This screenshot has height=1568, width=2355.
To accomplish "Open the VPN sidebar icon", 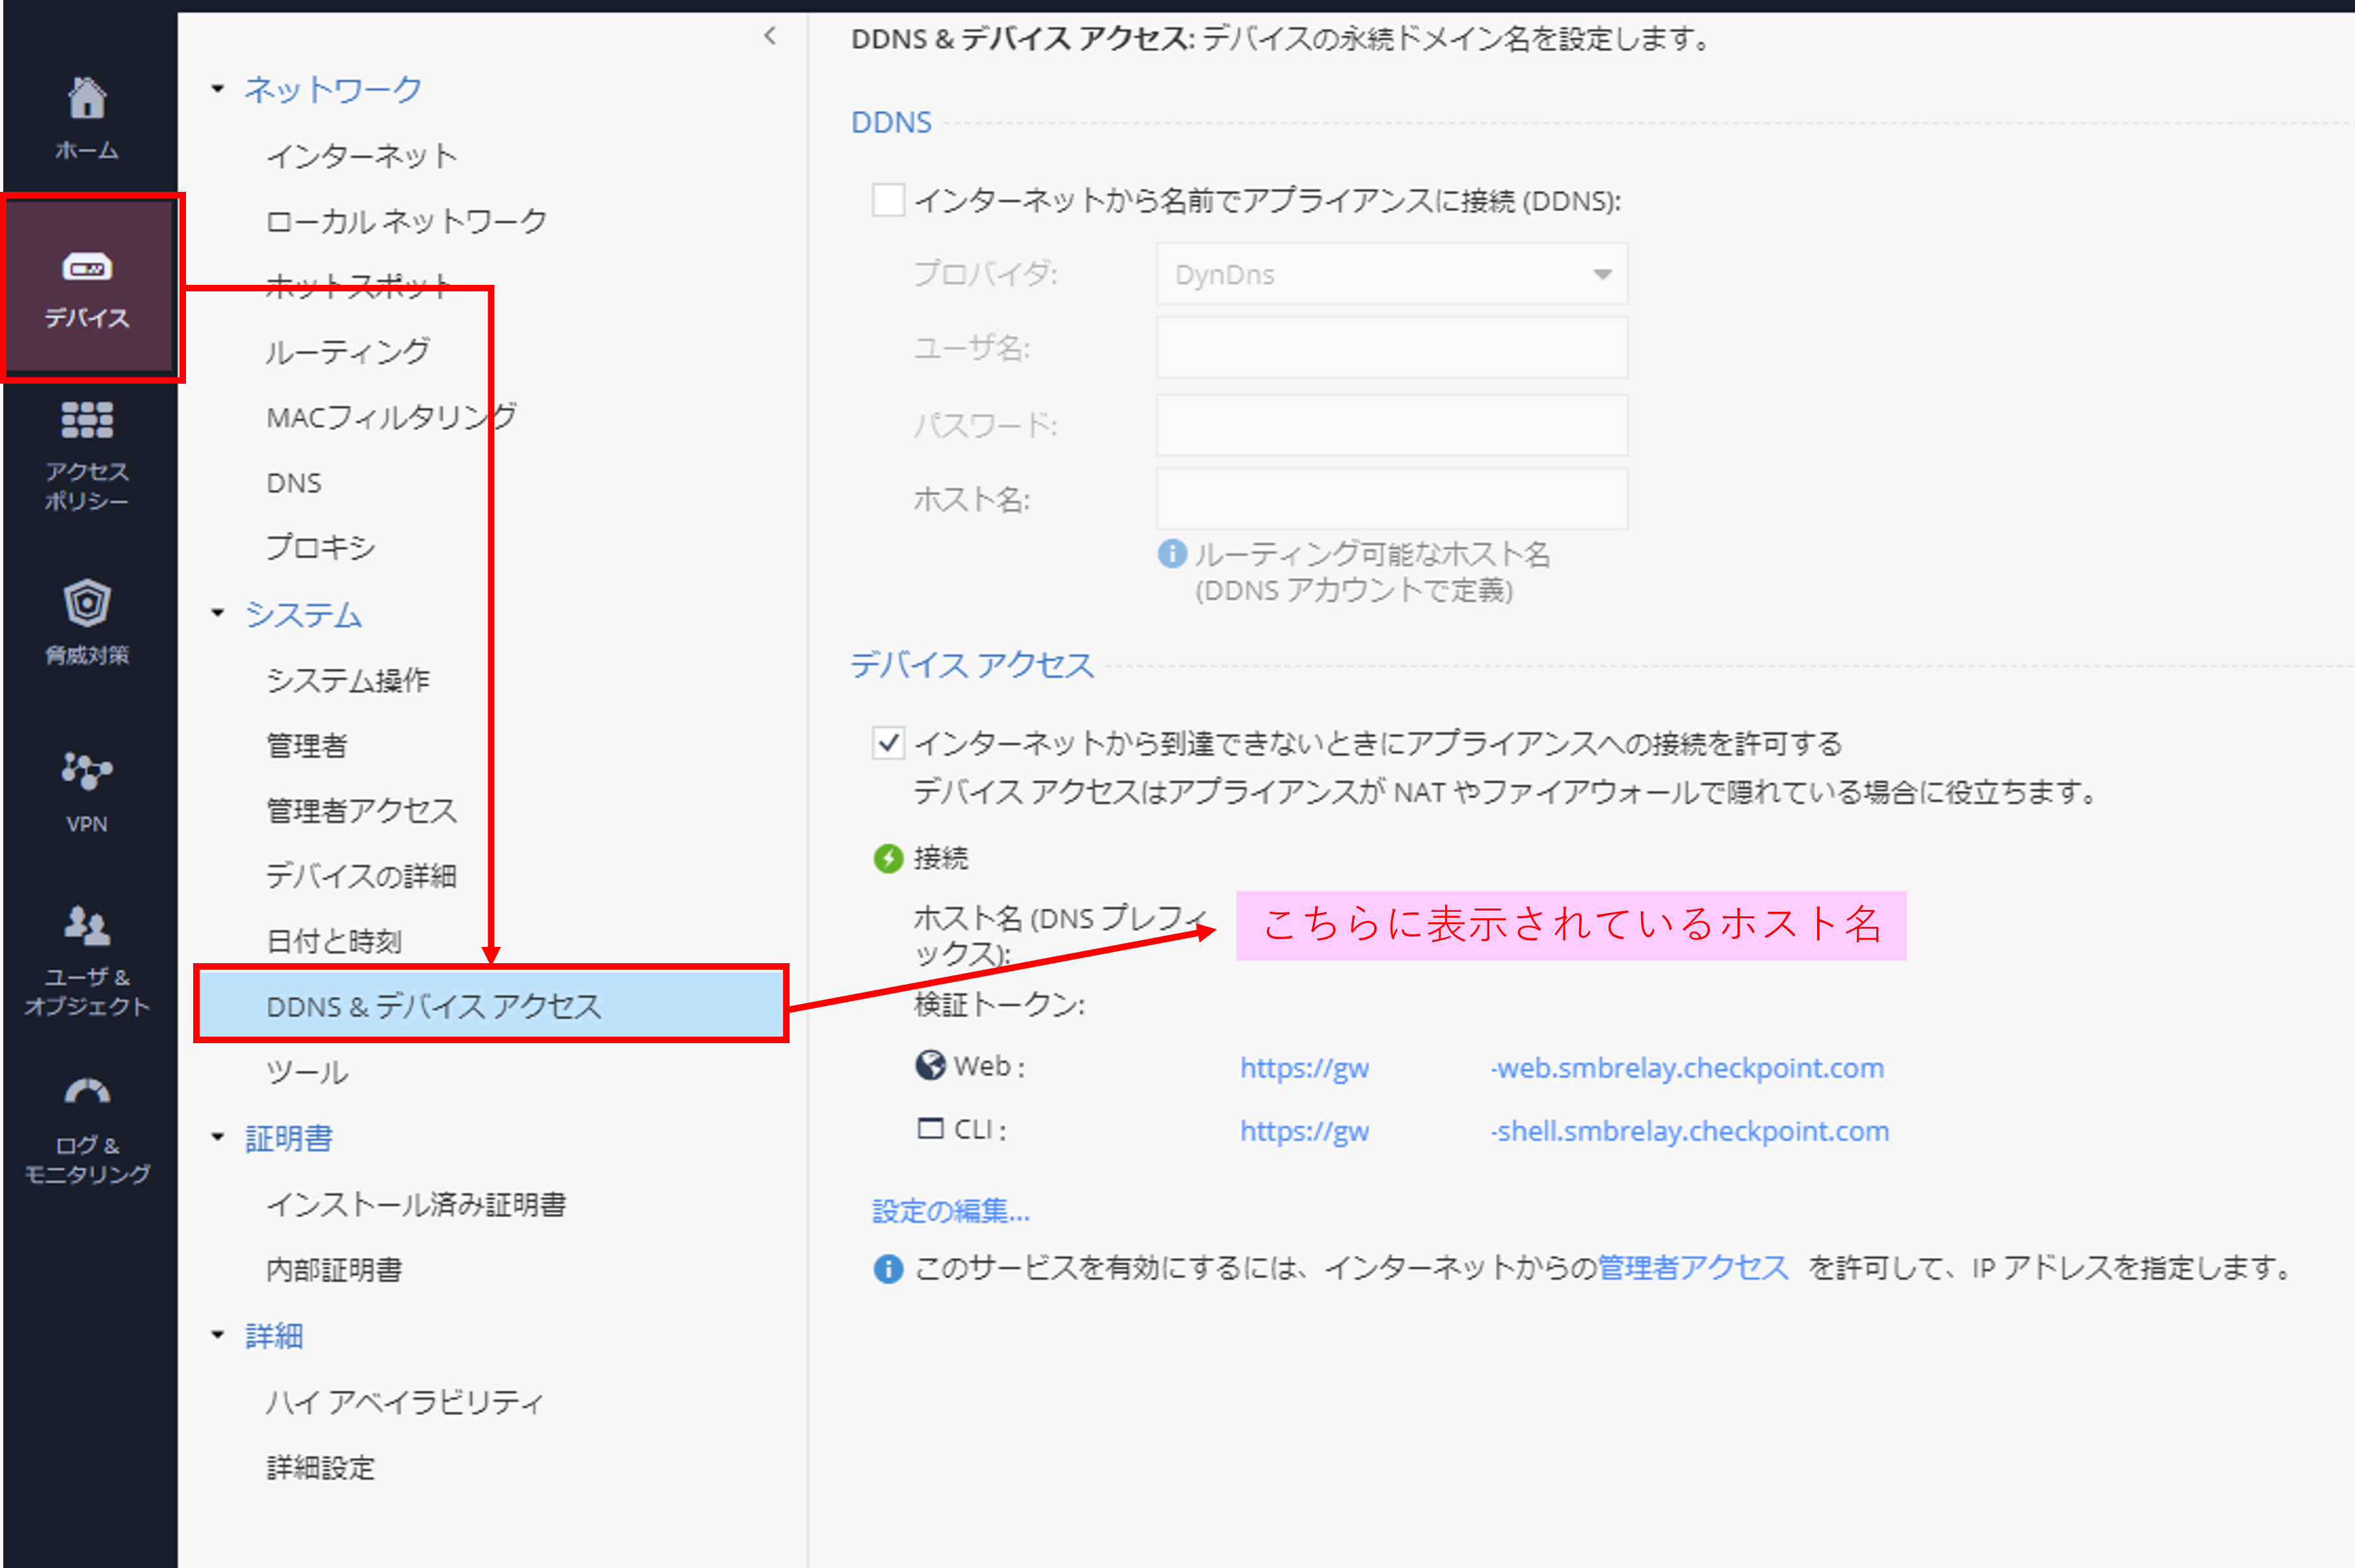I will [x=87, y=771].
